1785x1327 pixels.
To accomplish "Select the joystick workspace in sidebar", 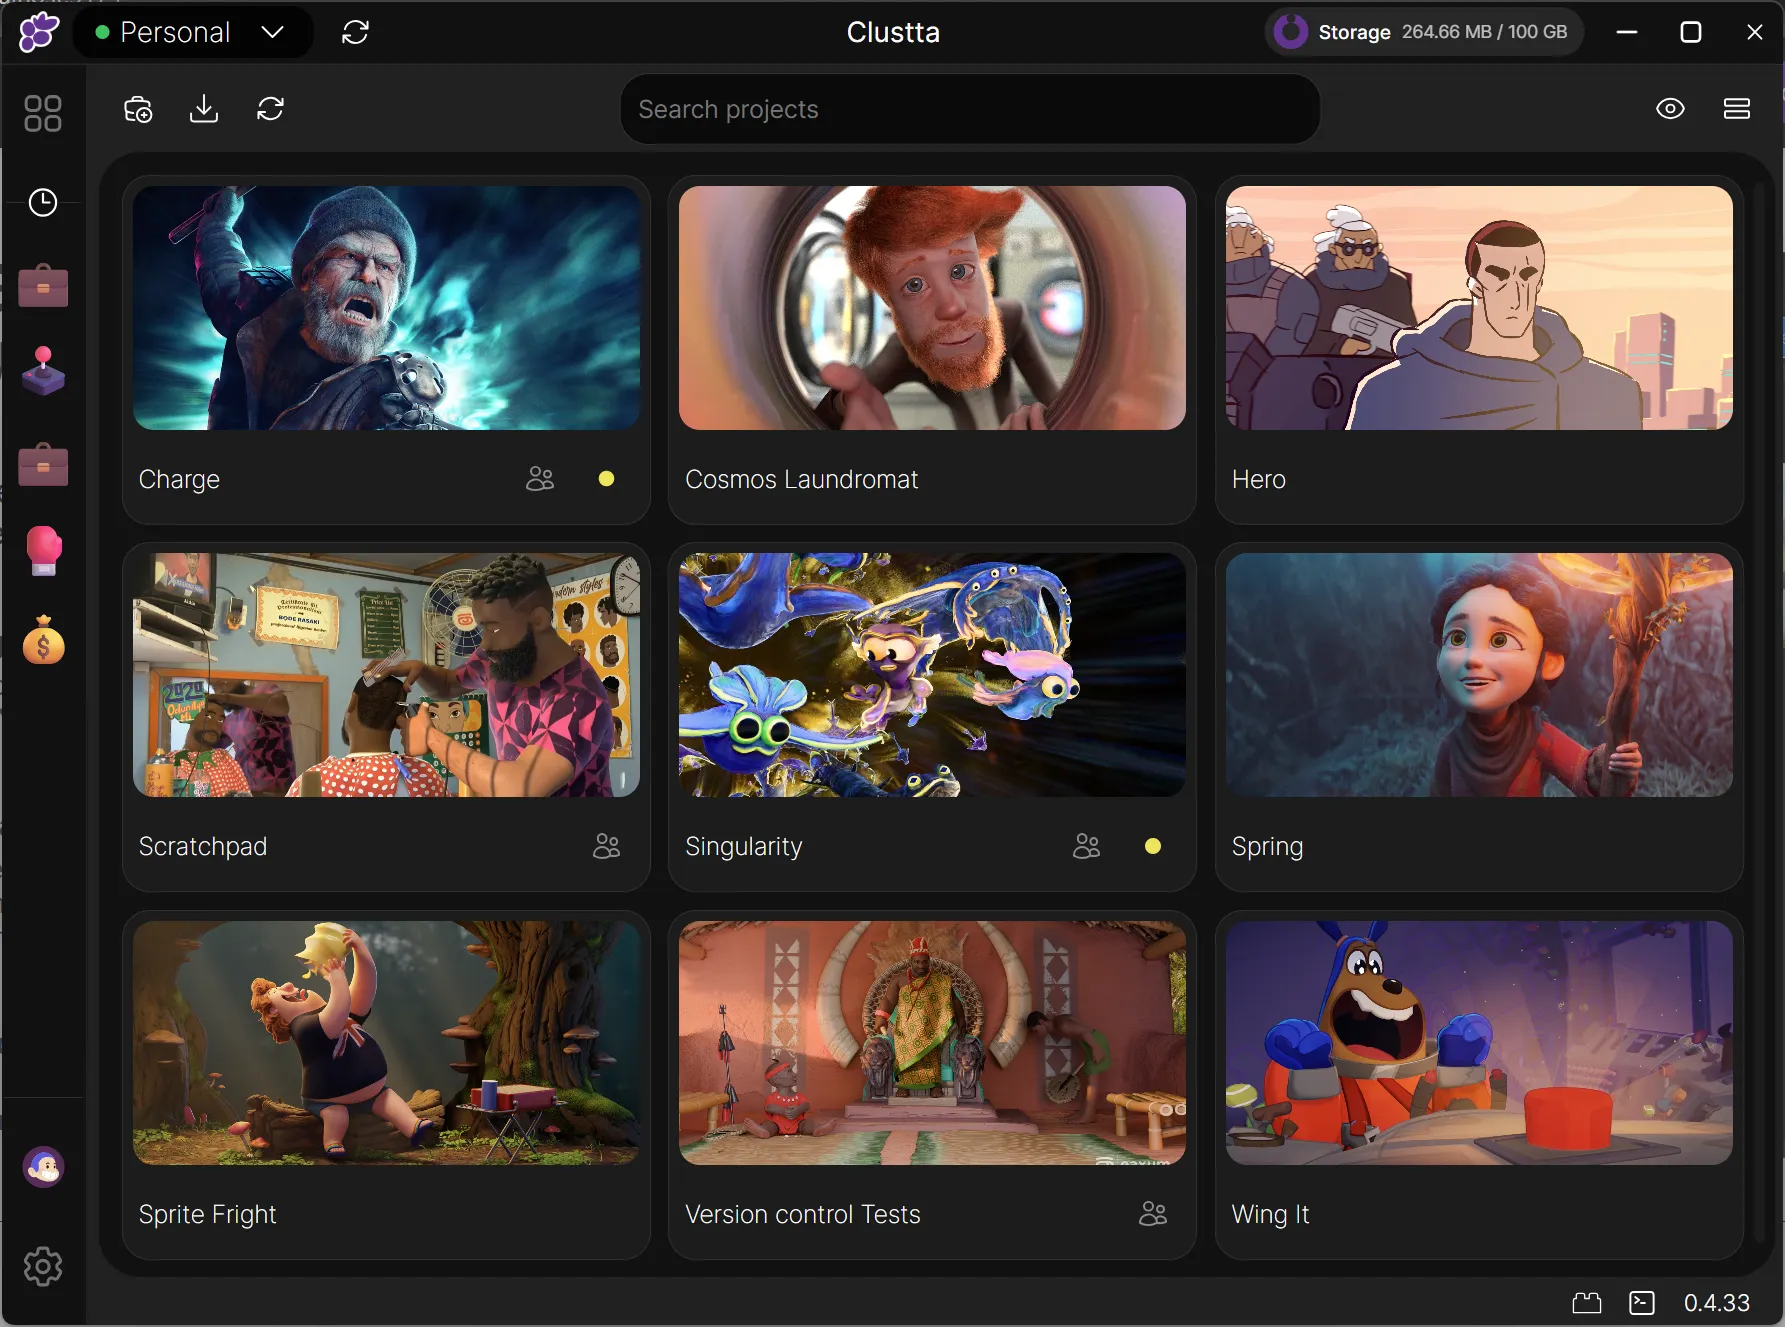I will 43,372.
